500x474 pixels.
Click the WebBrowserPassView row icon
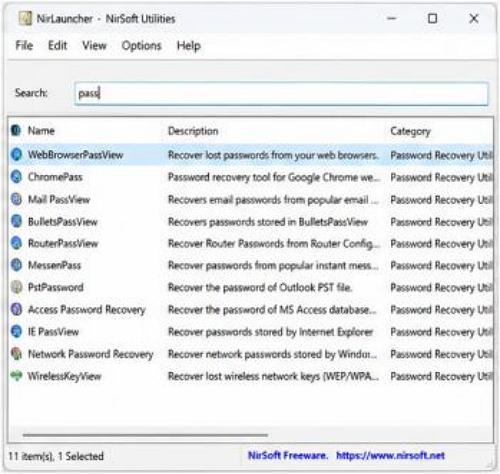(16, 155)
